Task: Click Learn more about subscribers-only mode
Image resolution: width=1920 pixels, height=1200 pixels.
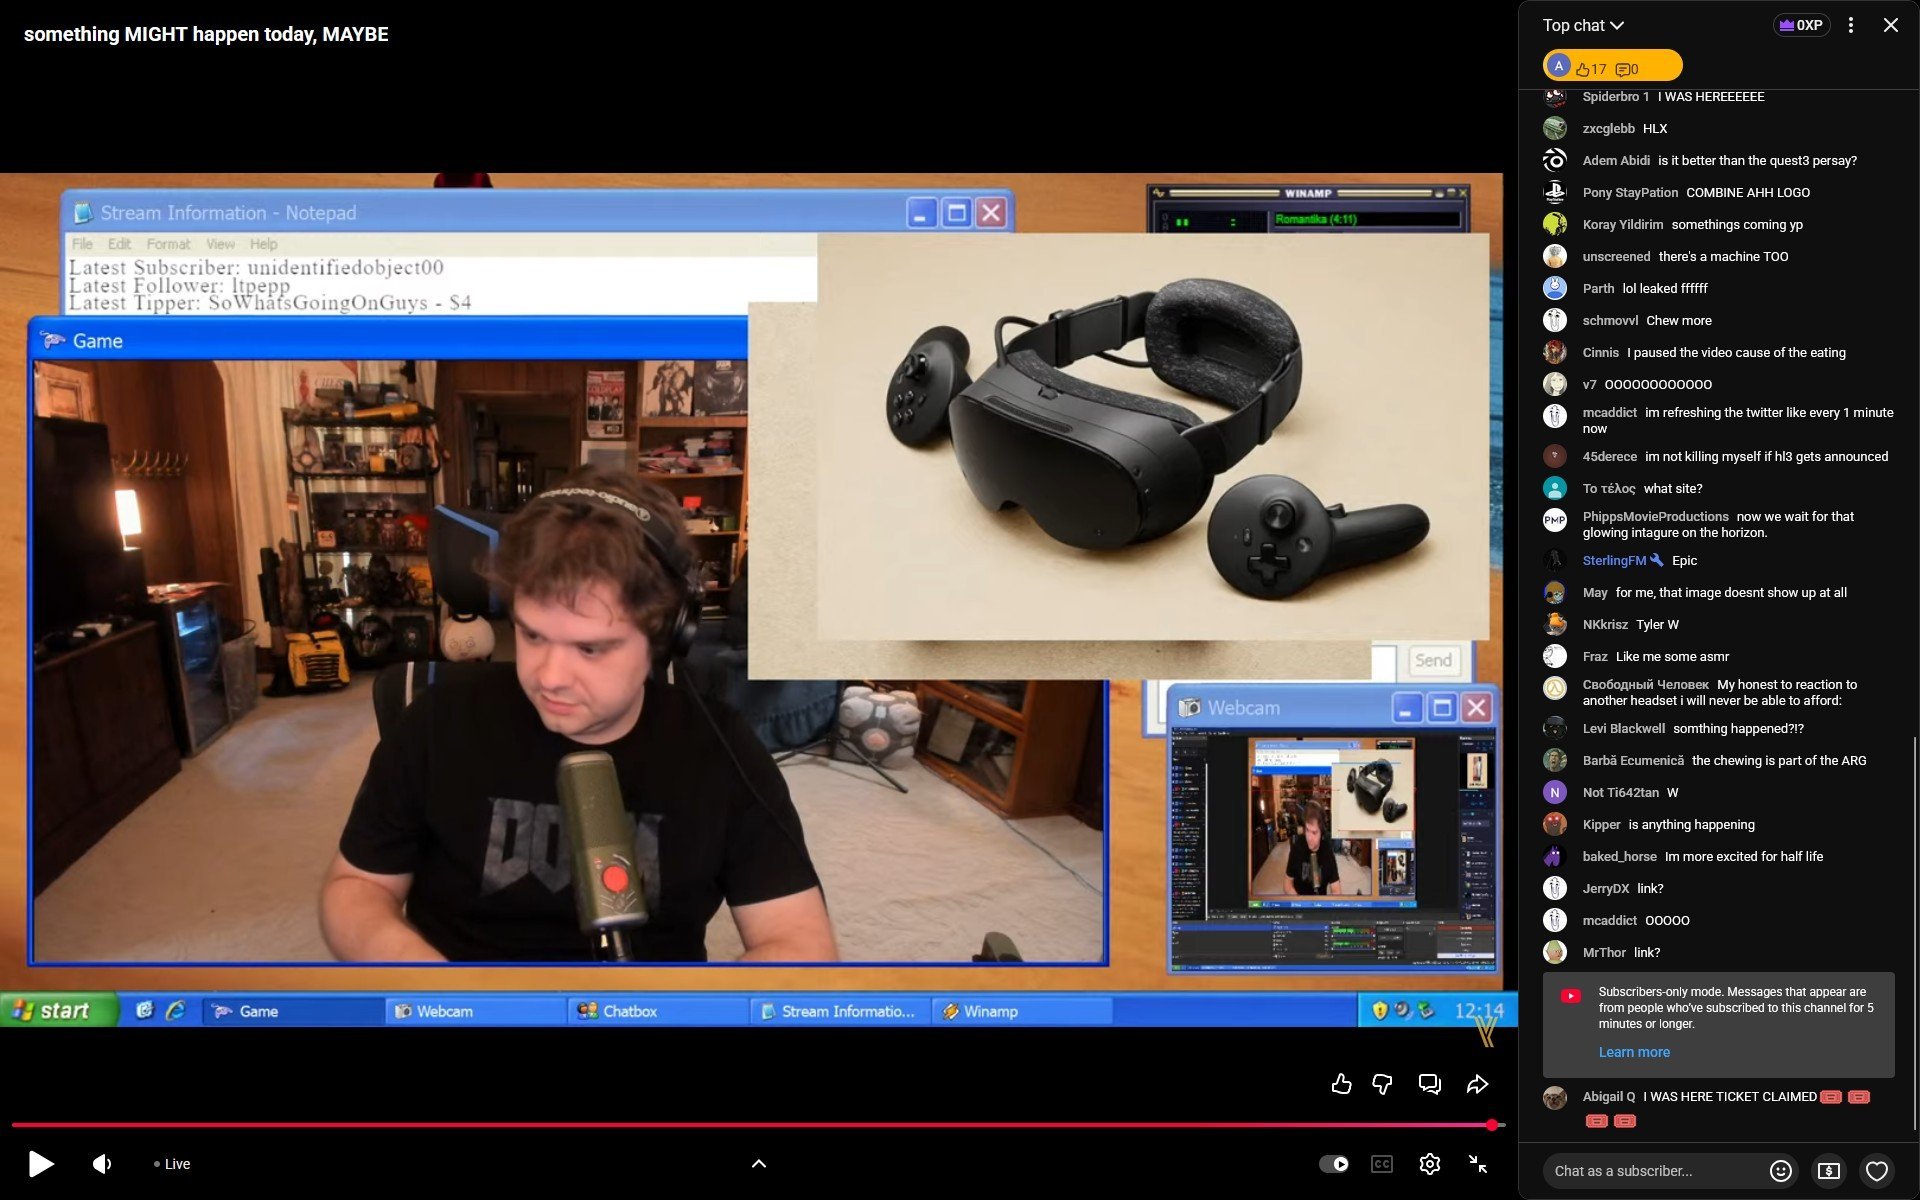Action: coord(1634,1052)
